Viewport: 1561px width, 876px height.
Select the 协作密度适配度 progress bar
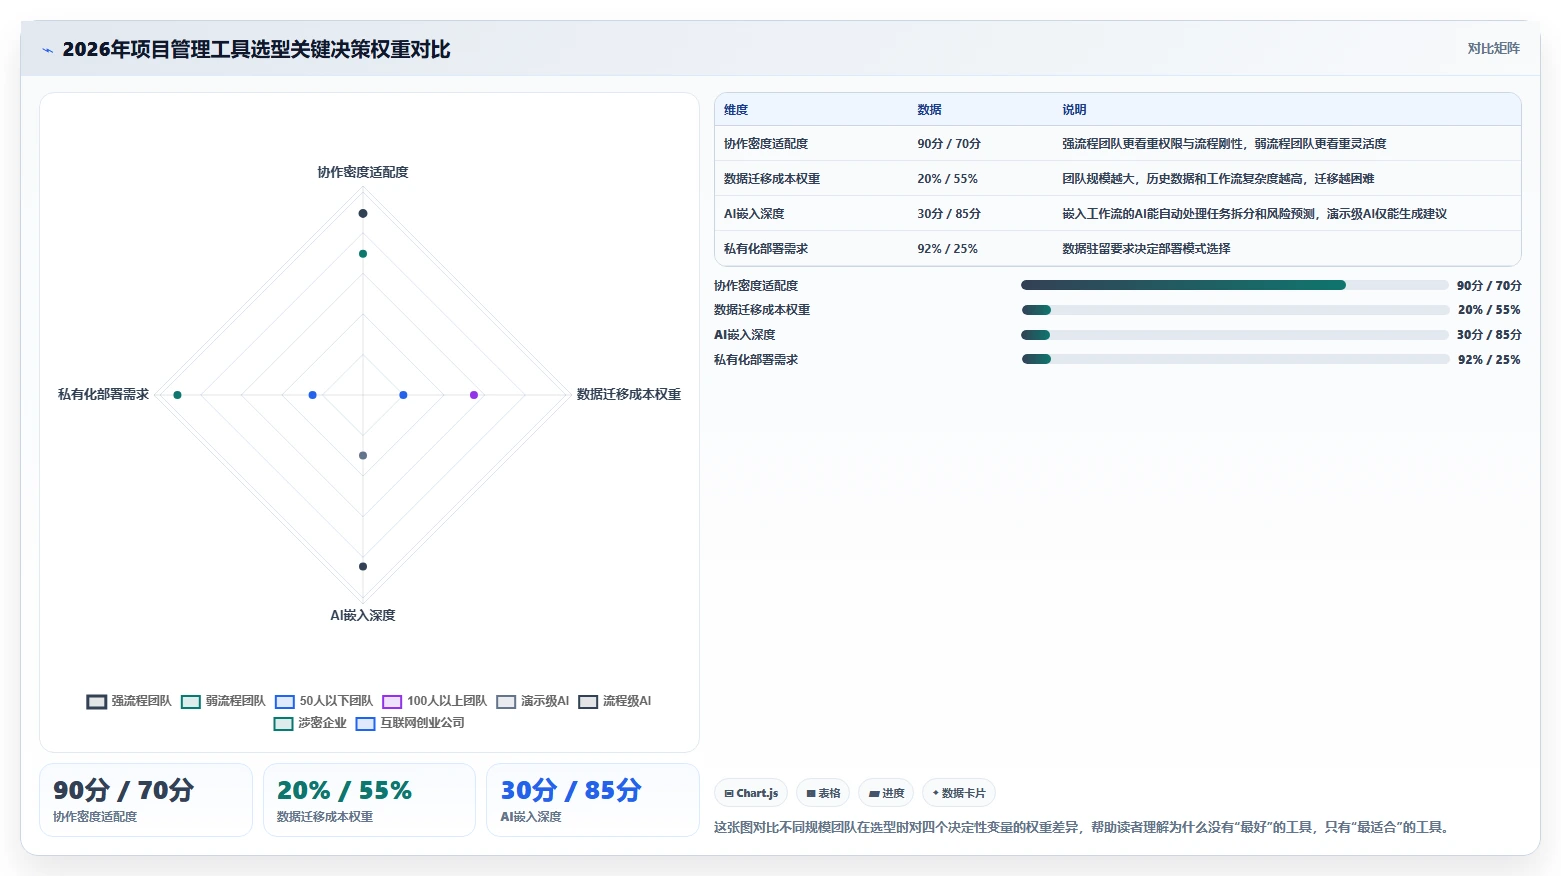pyautogui.click(x=1235, y=285)
